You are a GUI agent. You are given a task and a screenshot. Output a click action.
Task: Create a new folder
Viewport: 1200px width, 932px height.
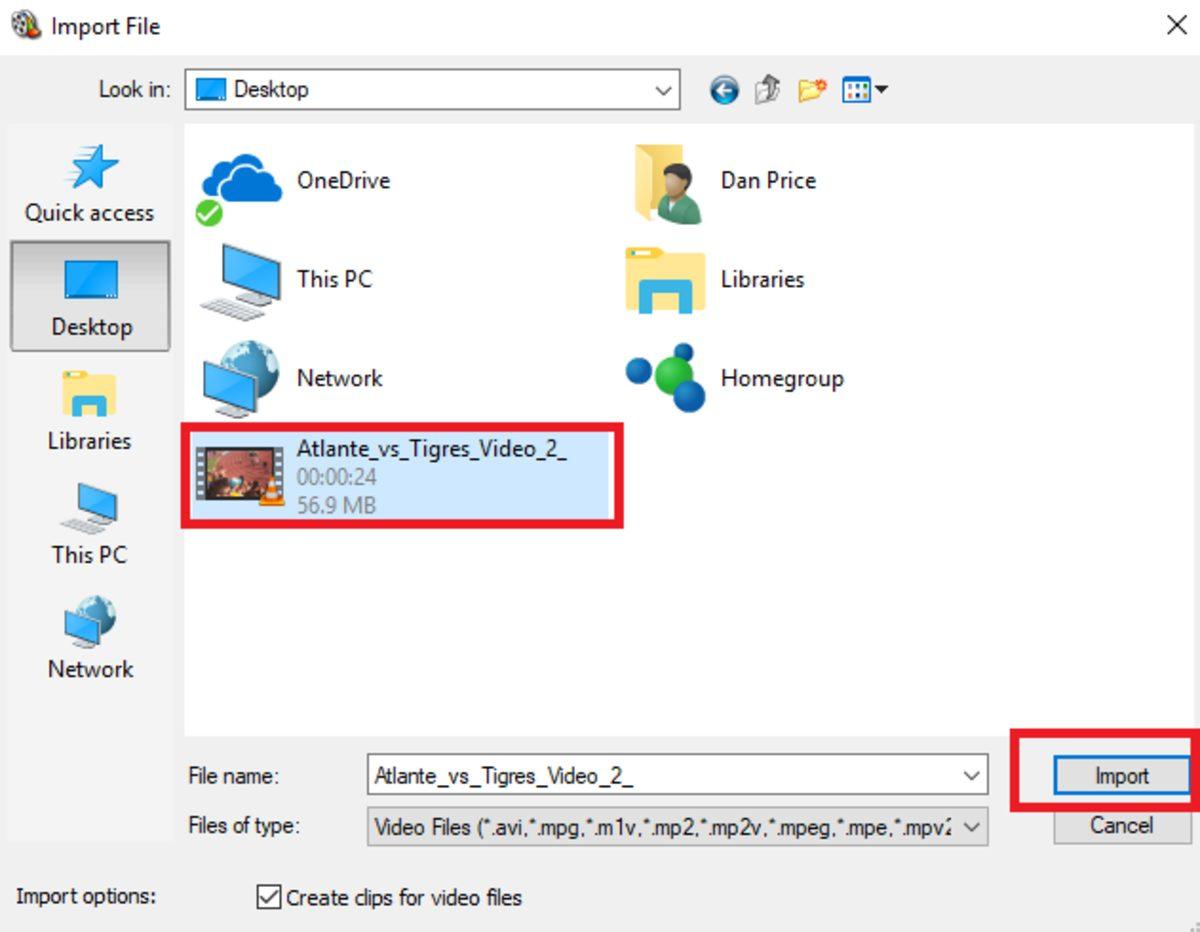click(811, 91)
